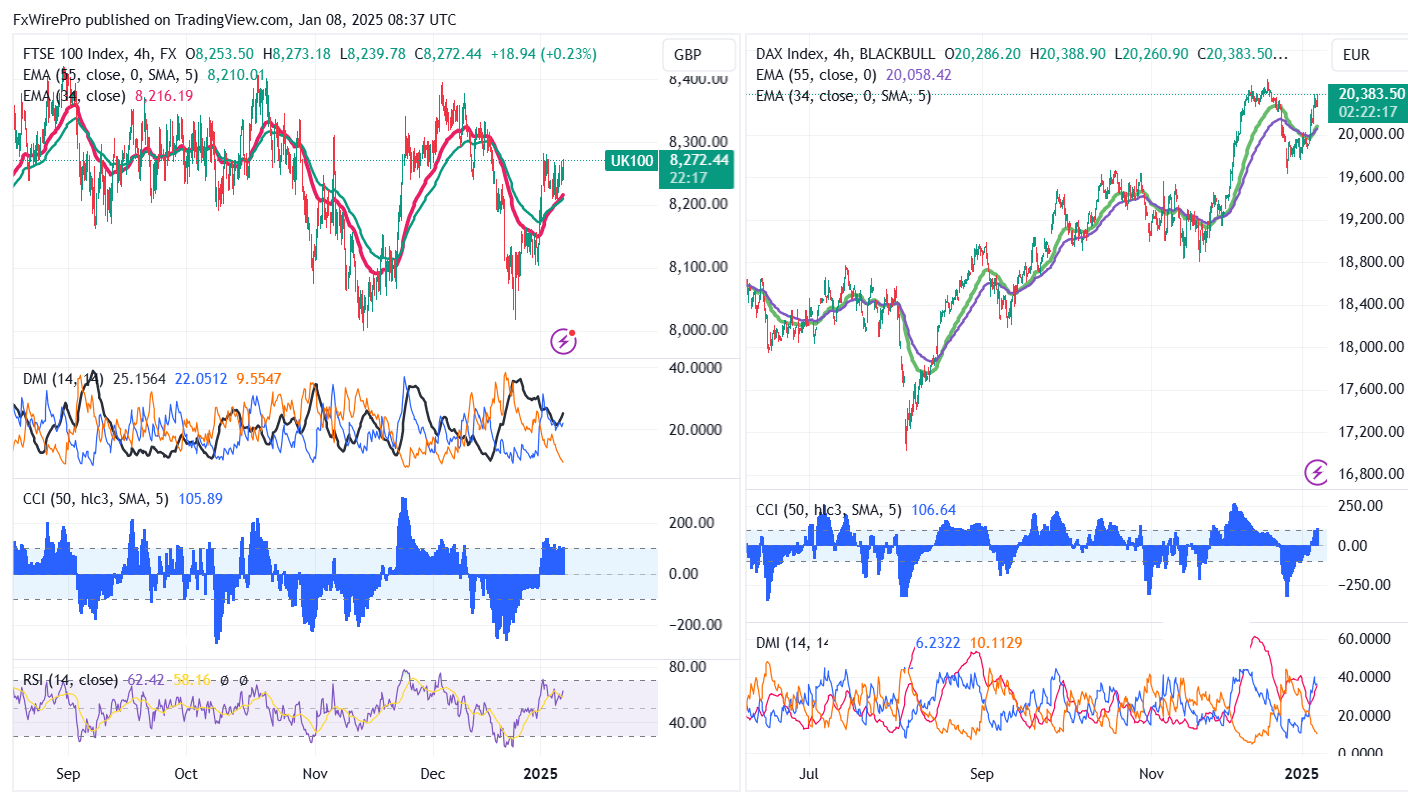Image resolution: width=1408 pixels, height=798 pixels.
Task: Select the DMI value 25.1564
Action: (139, 378)
